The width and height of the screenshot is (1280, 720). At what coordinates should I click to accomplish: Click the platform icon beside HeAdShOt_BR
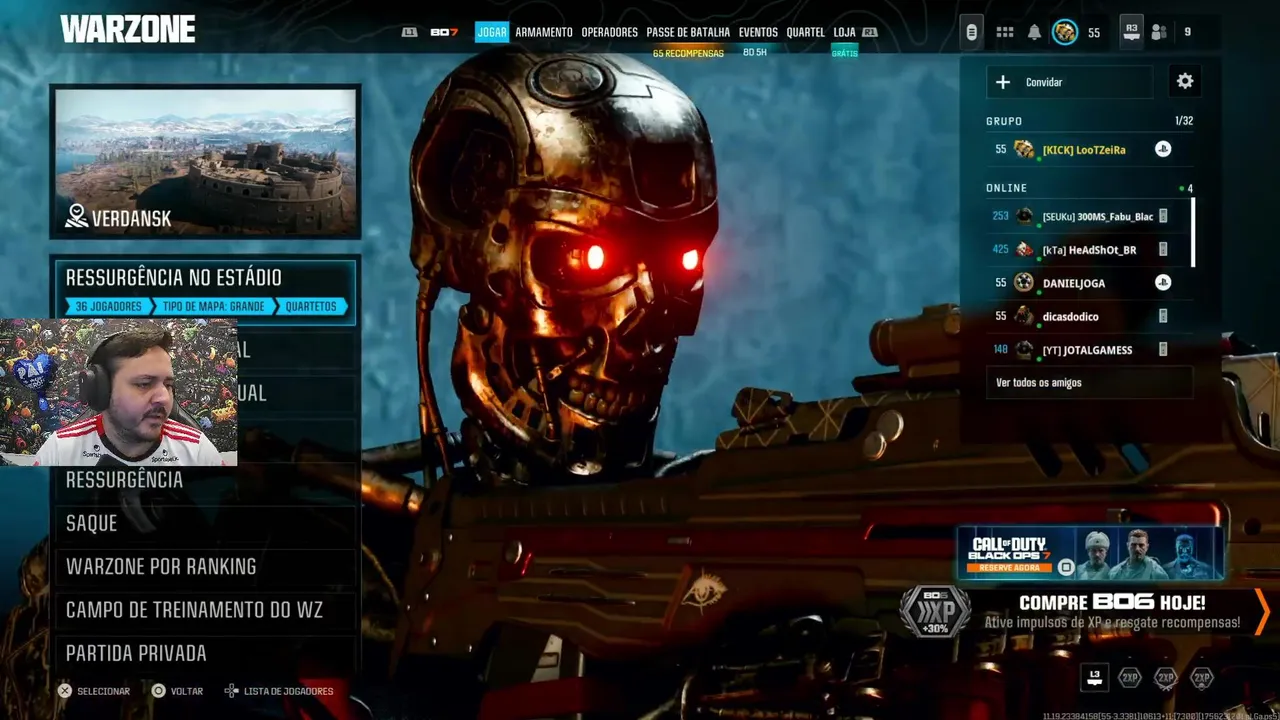pyautogui.click(x=1163, y=249)
